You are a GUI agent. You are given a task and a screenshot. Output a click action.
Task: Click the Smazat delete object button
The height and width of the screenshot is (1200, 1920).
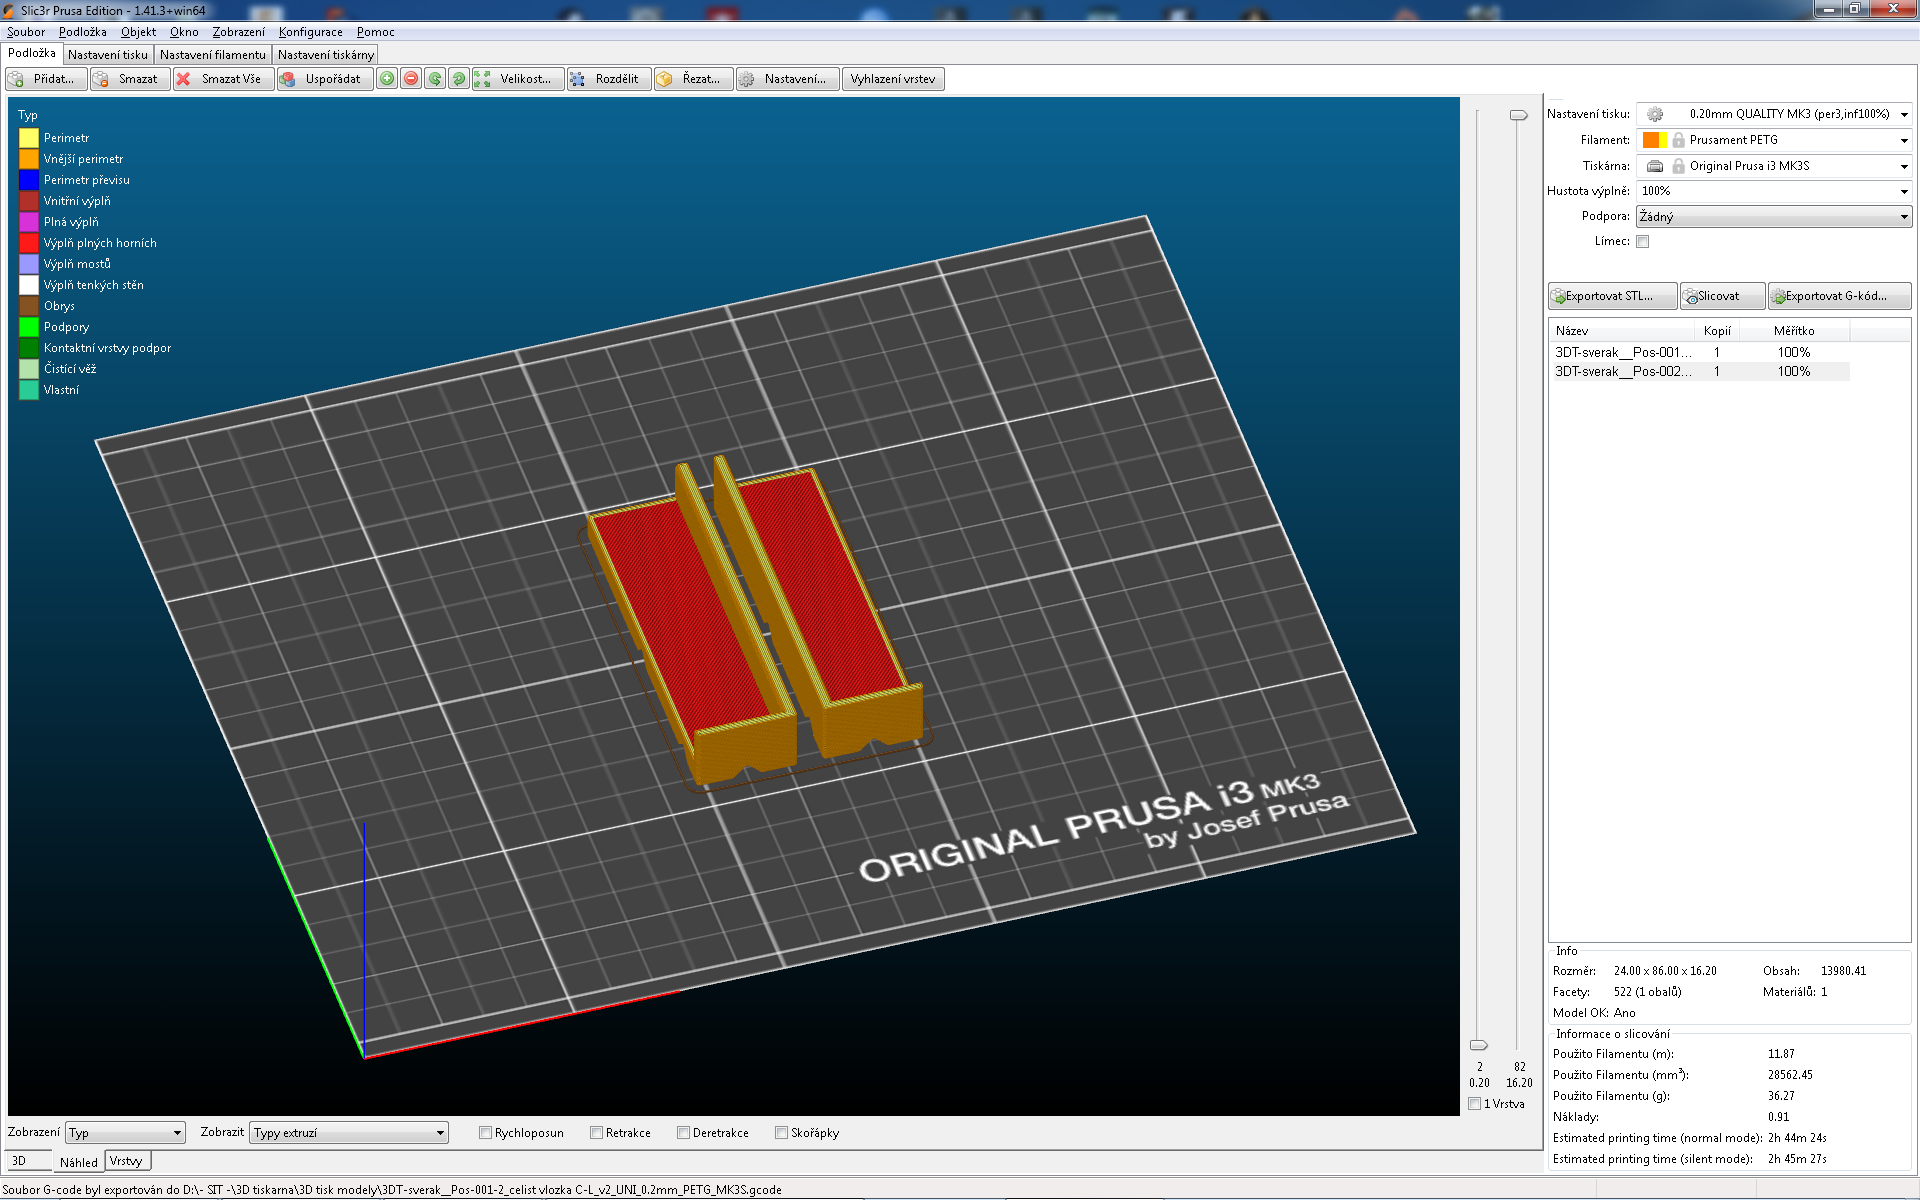pyautogui.click(x=130, y=79)
